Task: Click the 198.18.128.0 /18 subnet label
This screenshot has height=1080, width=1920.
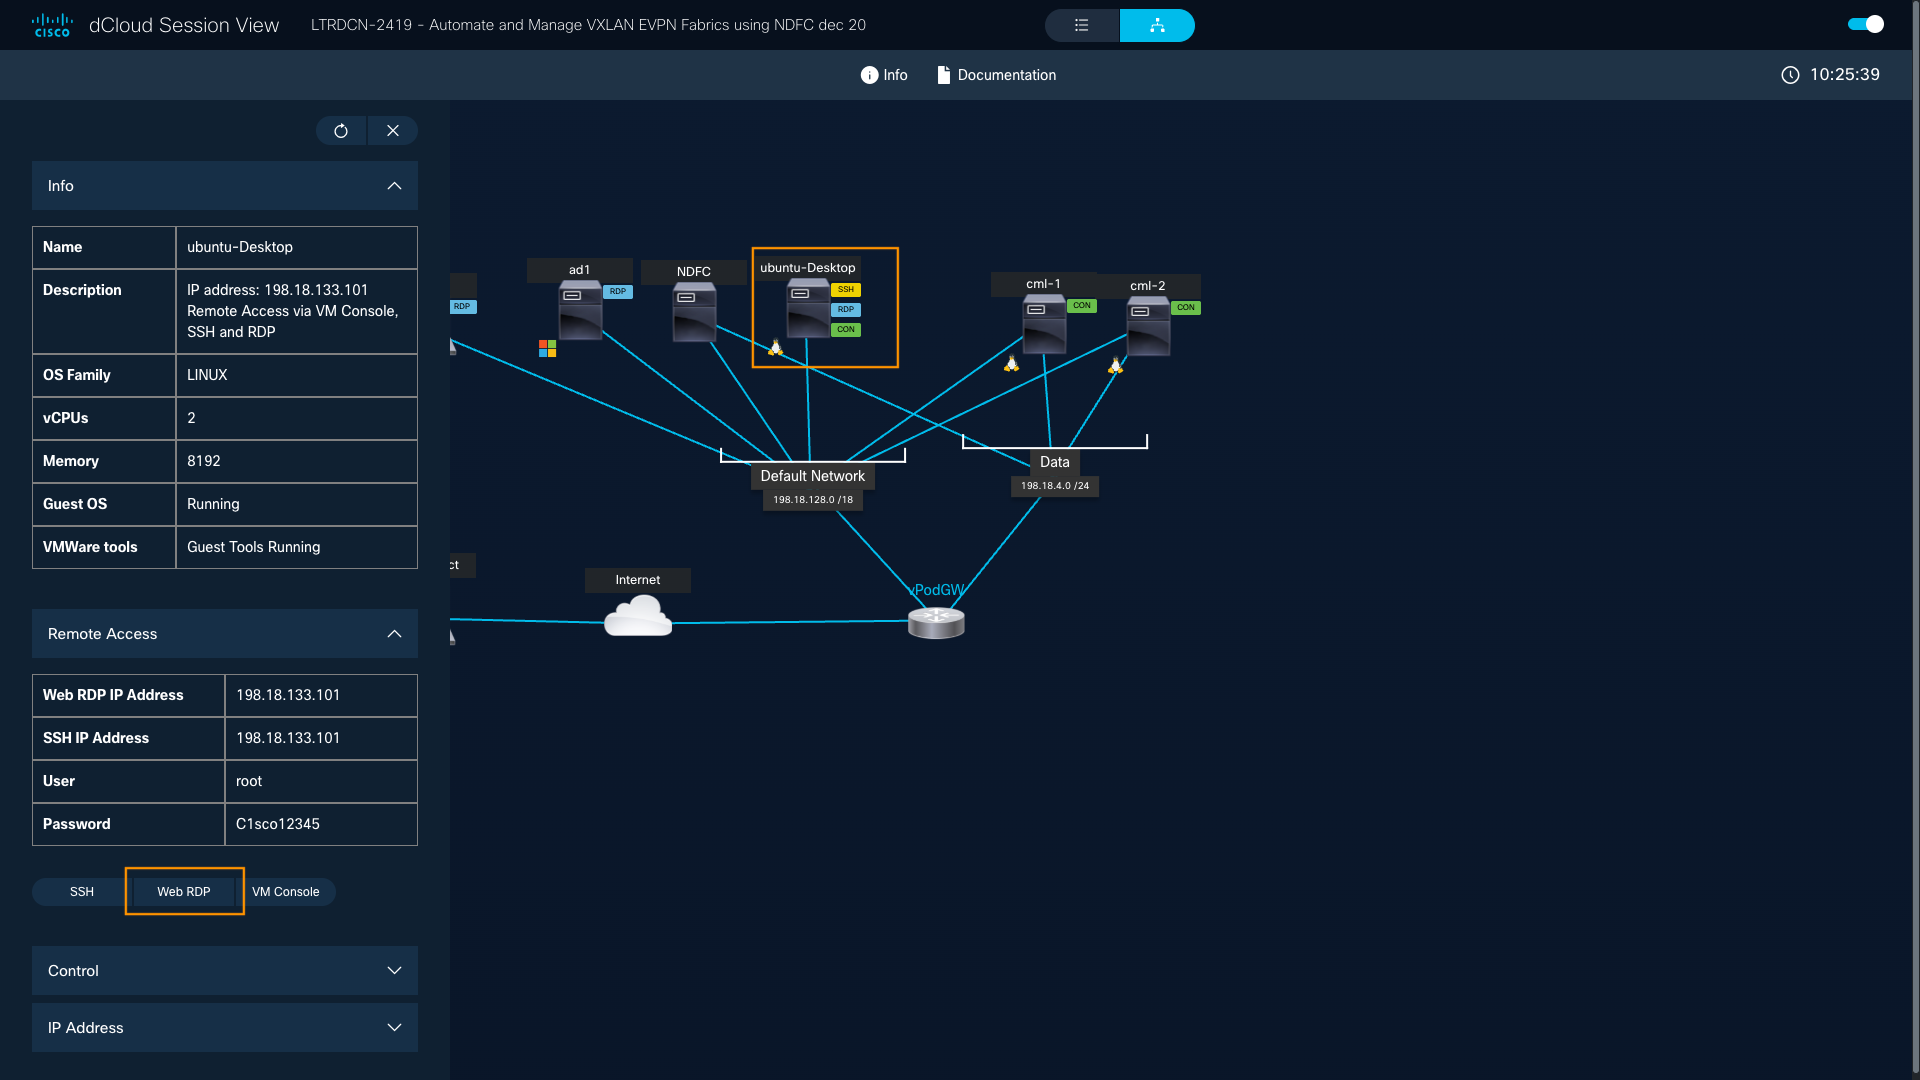Action: point(813,500)
